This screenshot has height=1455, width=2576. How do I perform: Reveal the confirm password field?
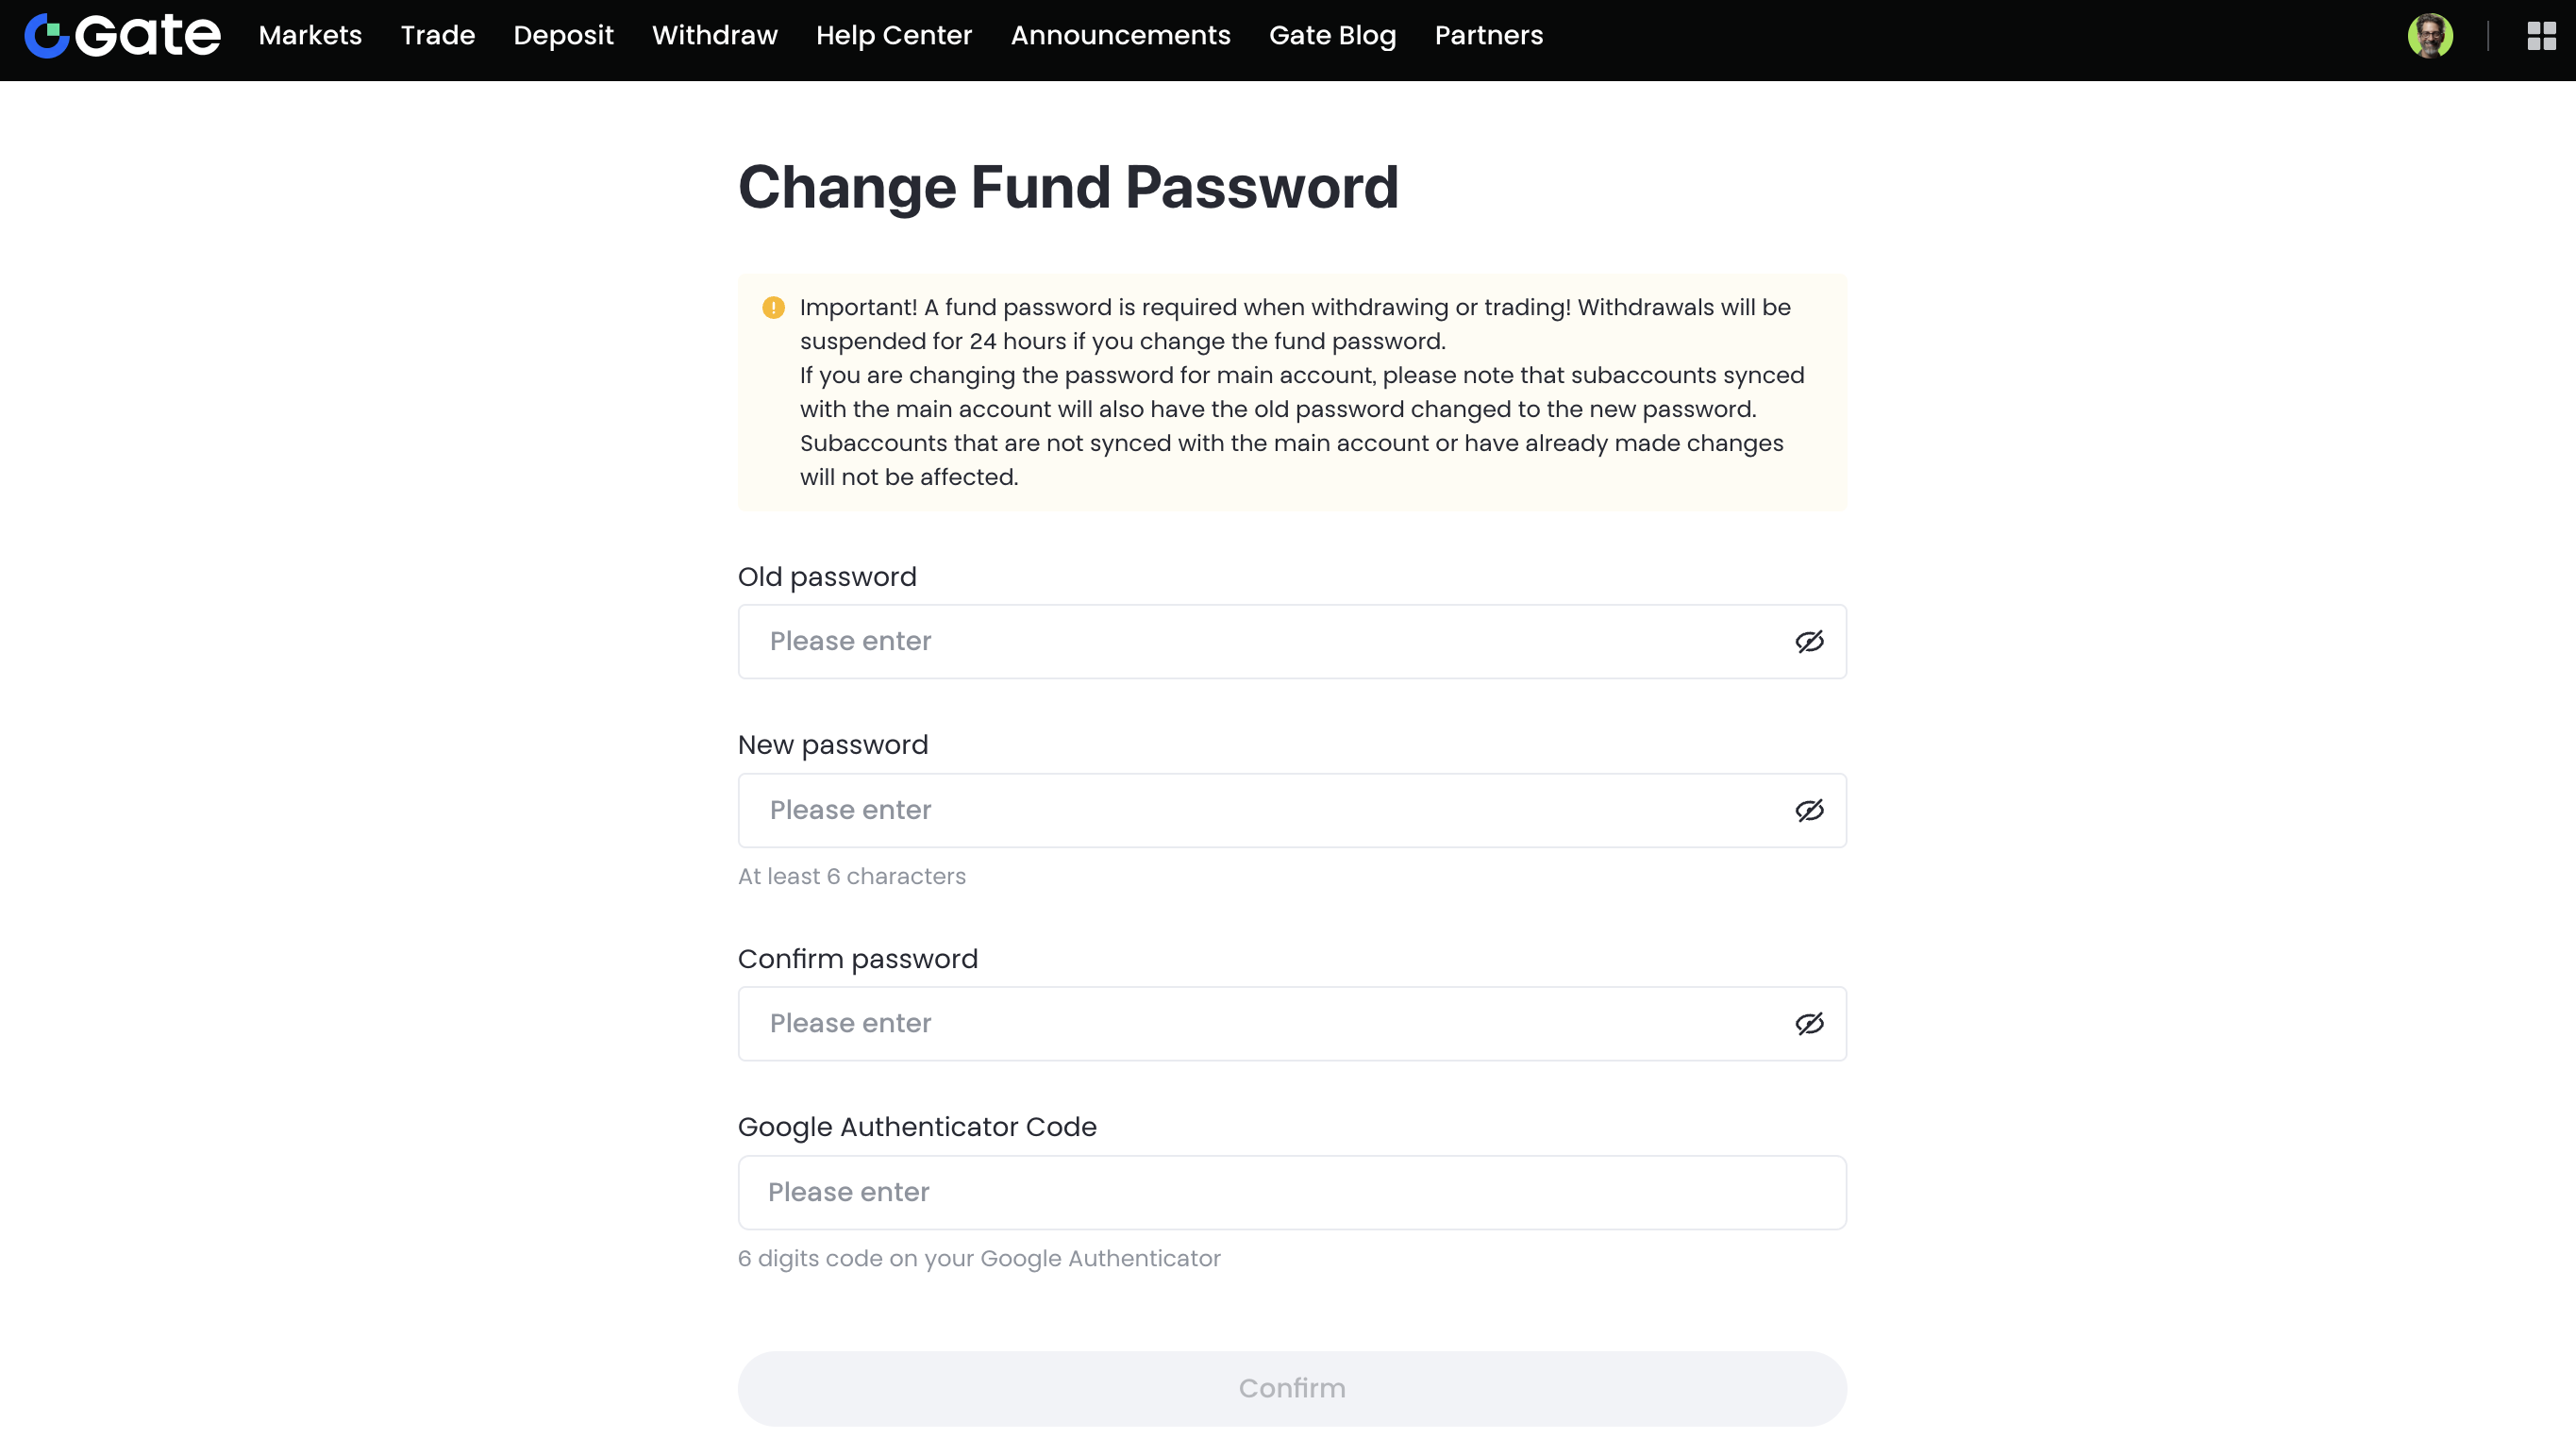point(1809,1024)
